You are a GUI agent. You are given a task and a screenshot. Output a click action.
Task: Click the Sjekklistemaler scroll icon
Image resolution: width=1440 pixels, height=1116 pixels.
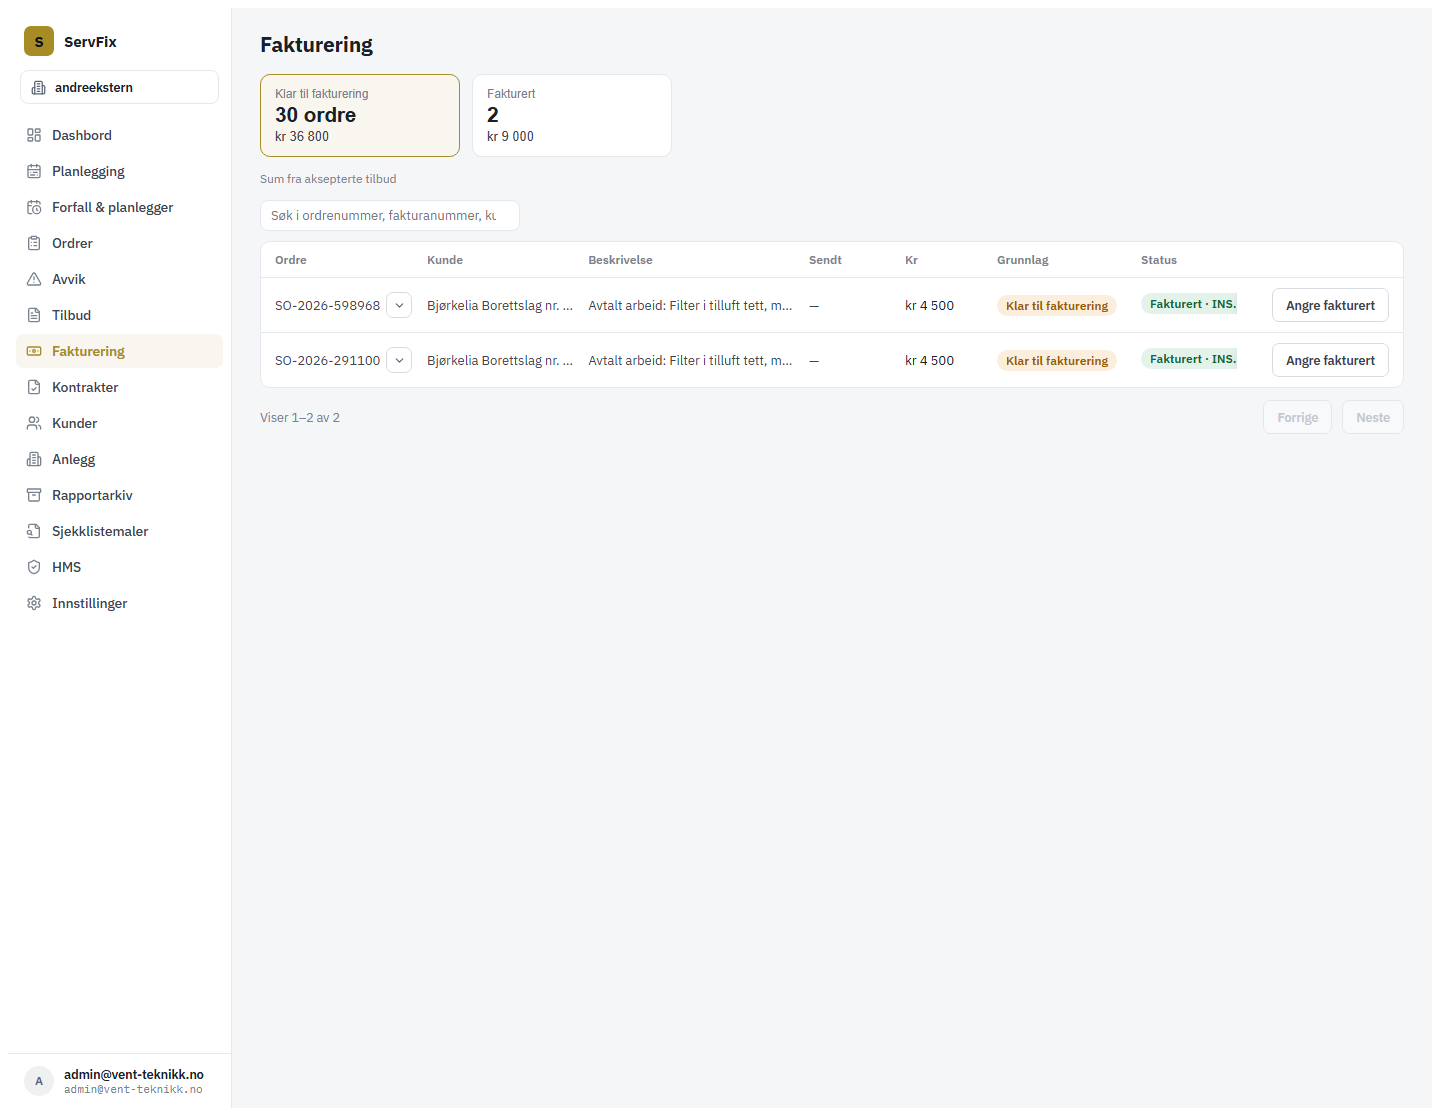(x=34, y=531)
